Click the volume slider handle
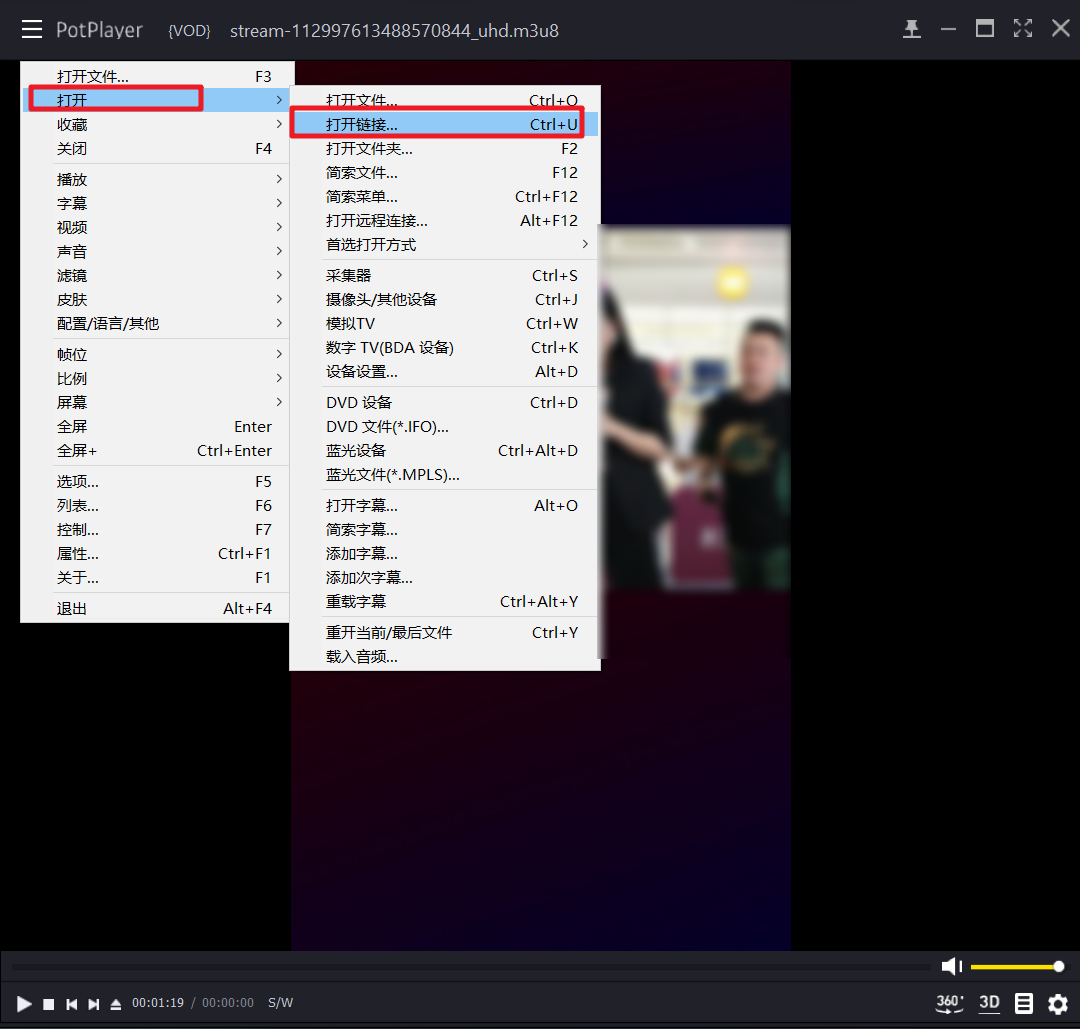Image resolution: width=1080 pixels, height=1029 pixels. pyautogui.click(x=1059, y=966)
